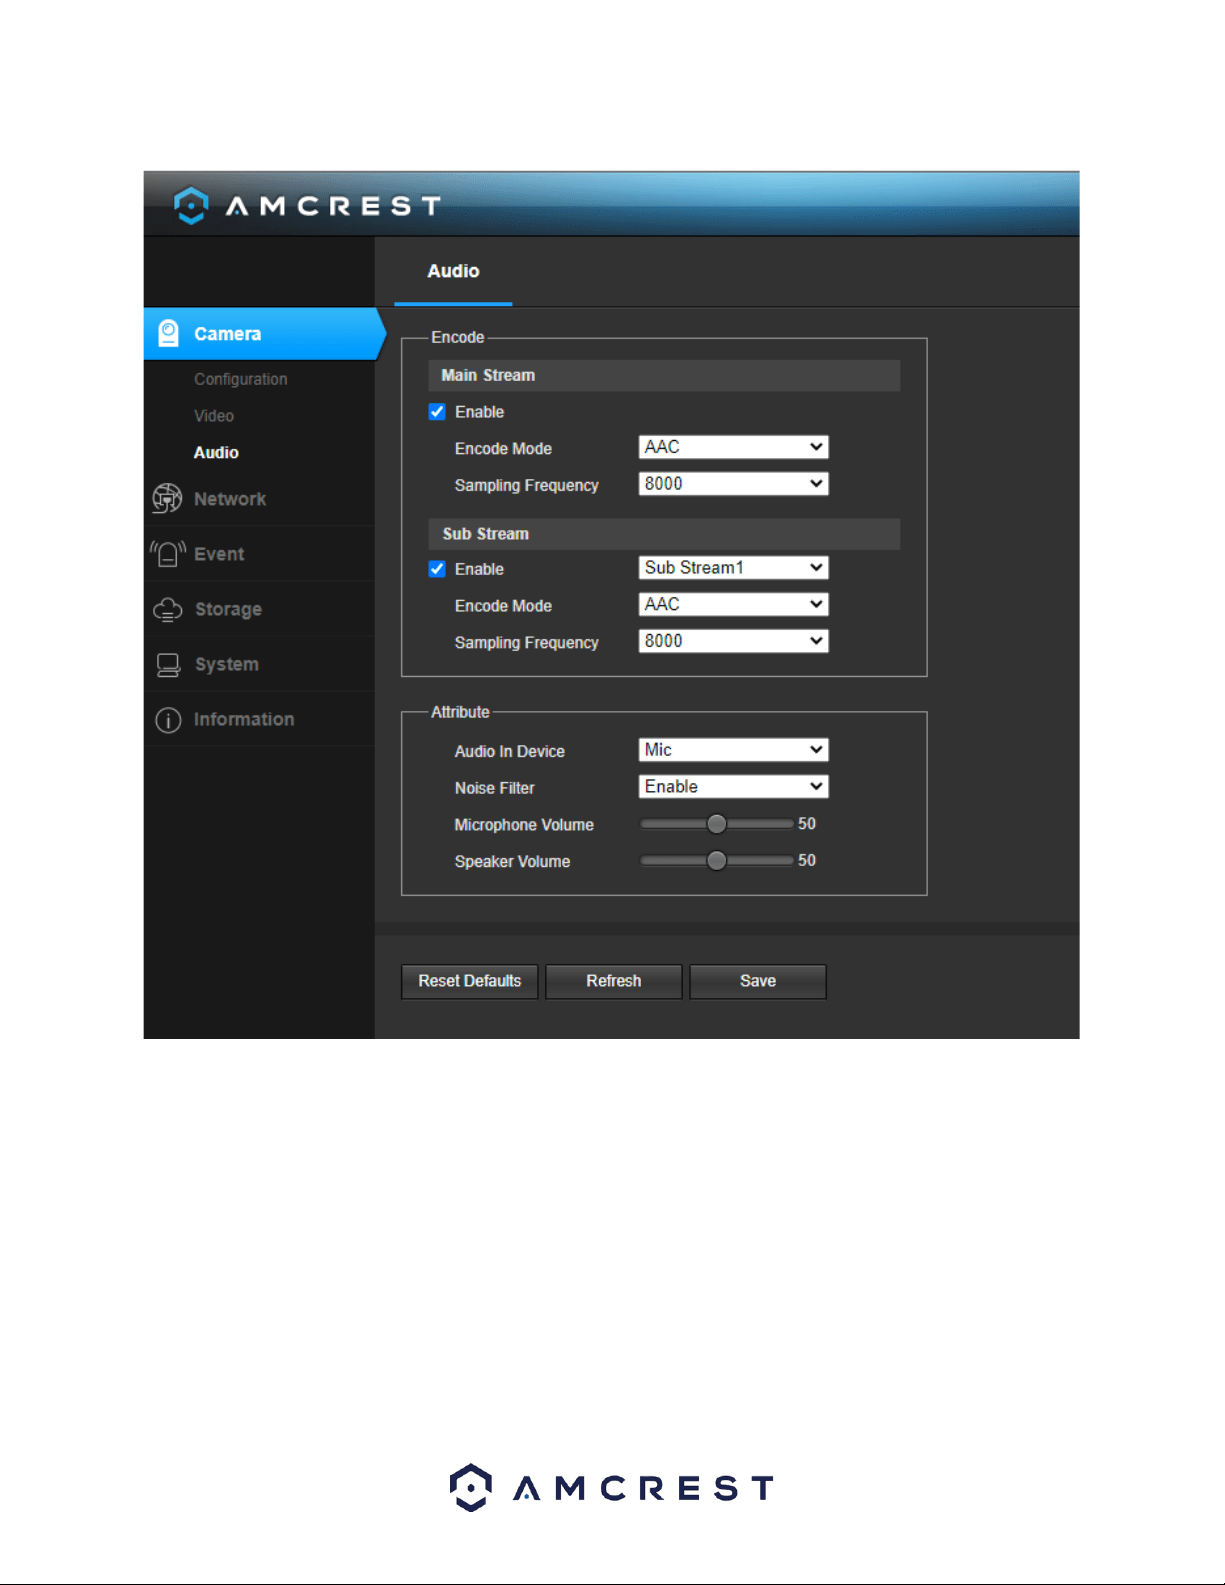Click the Audio In Device label
The width and height of the screenshot is (1225, 1585).
[x=509, y=751]
